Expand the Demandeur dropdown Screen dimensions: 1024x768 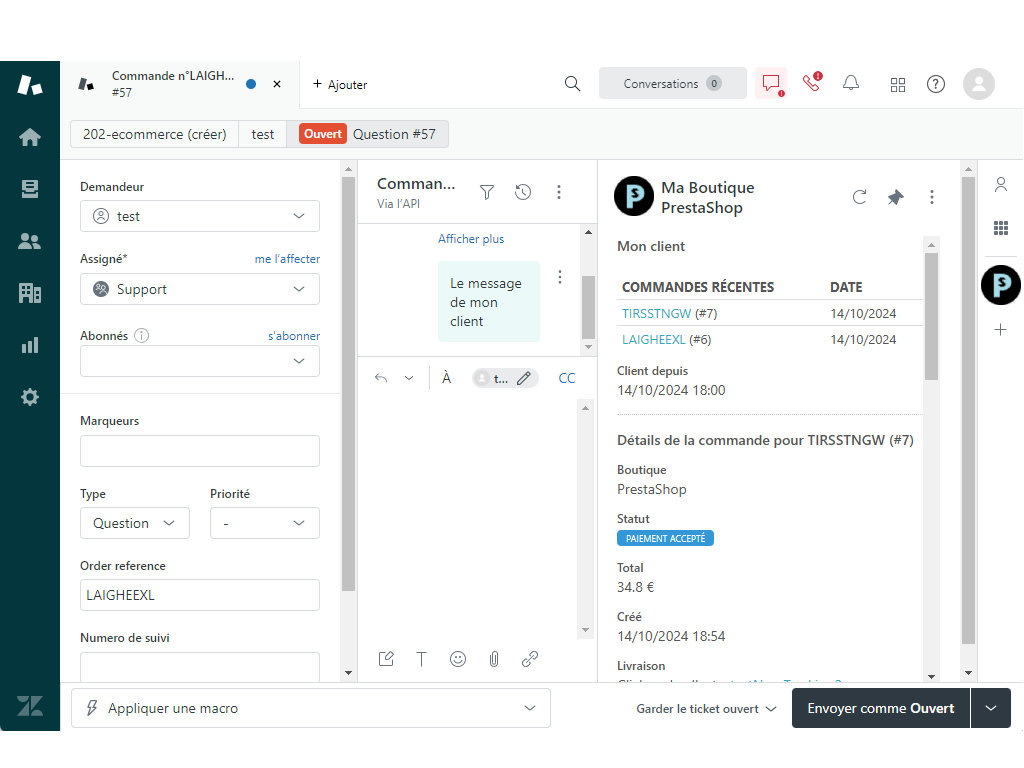pyautogui.click(x=200, y=216)
